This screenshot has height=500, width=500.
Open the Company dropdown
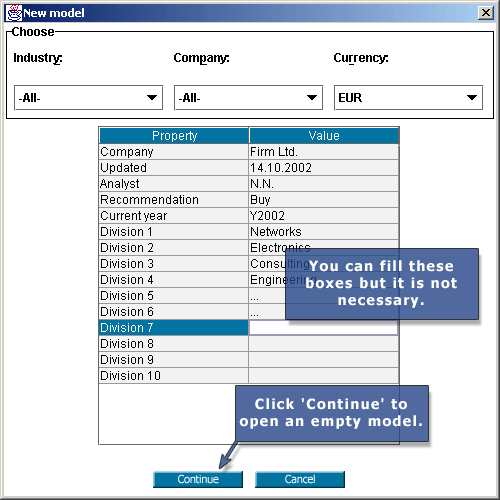click(x=248, y=98)
